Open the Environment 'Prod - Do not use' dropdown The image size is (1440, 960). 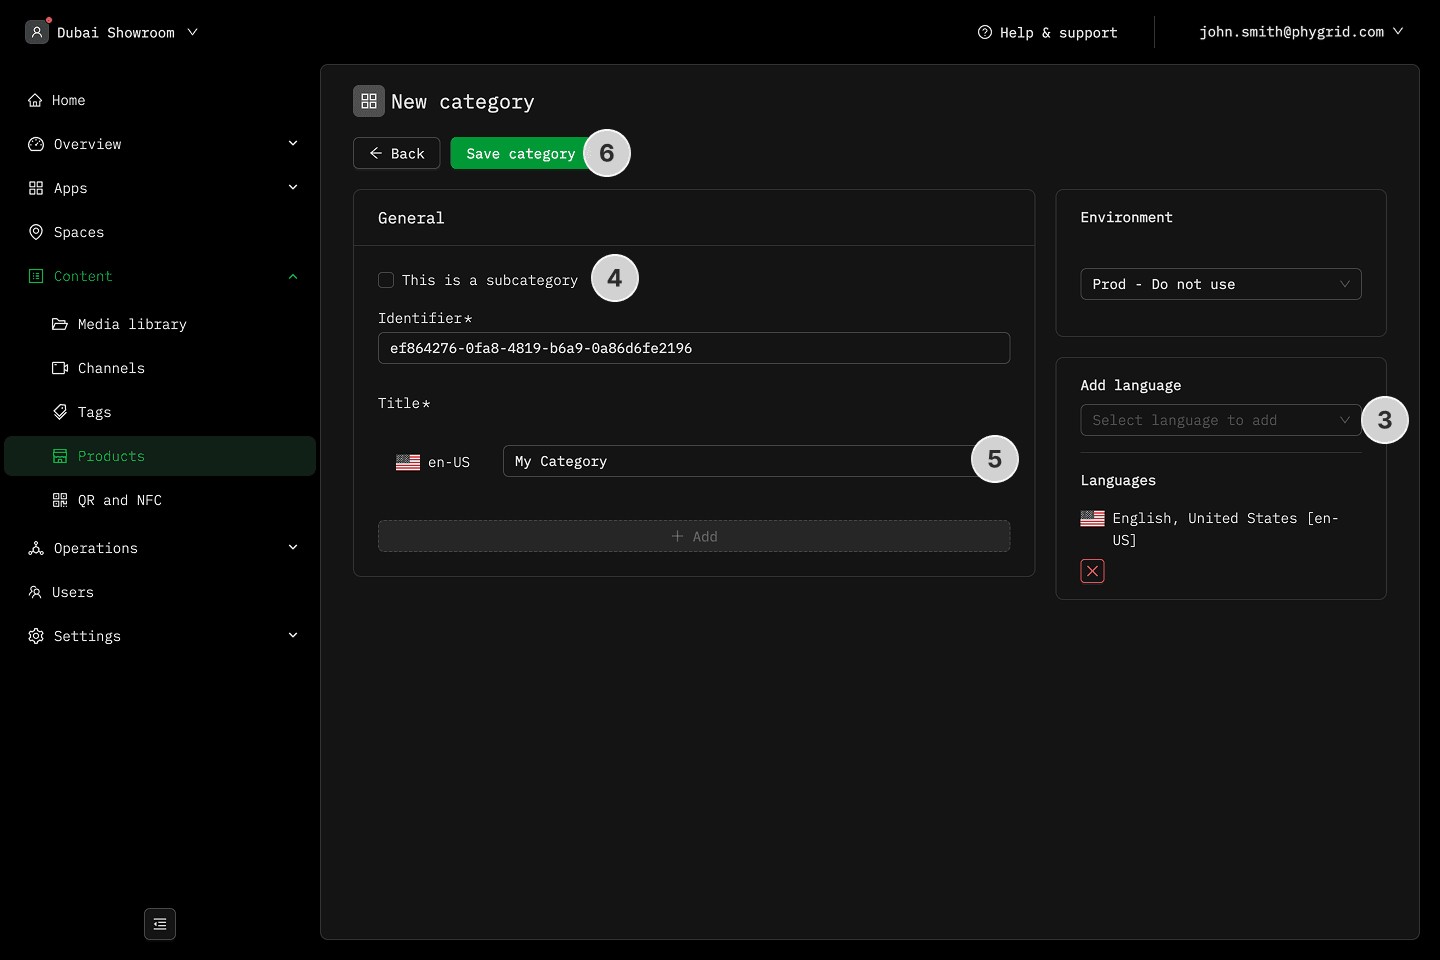(x=1220, y=284)
